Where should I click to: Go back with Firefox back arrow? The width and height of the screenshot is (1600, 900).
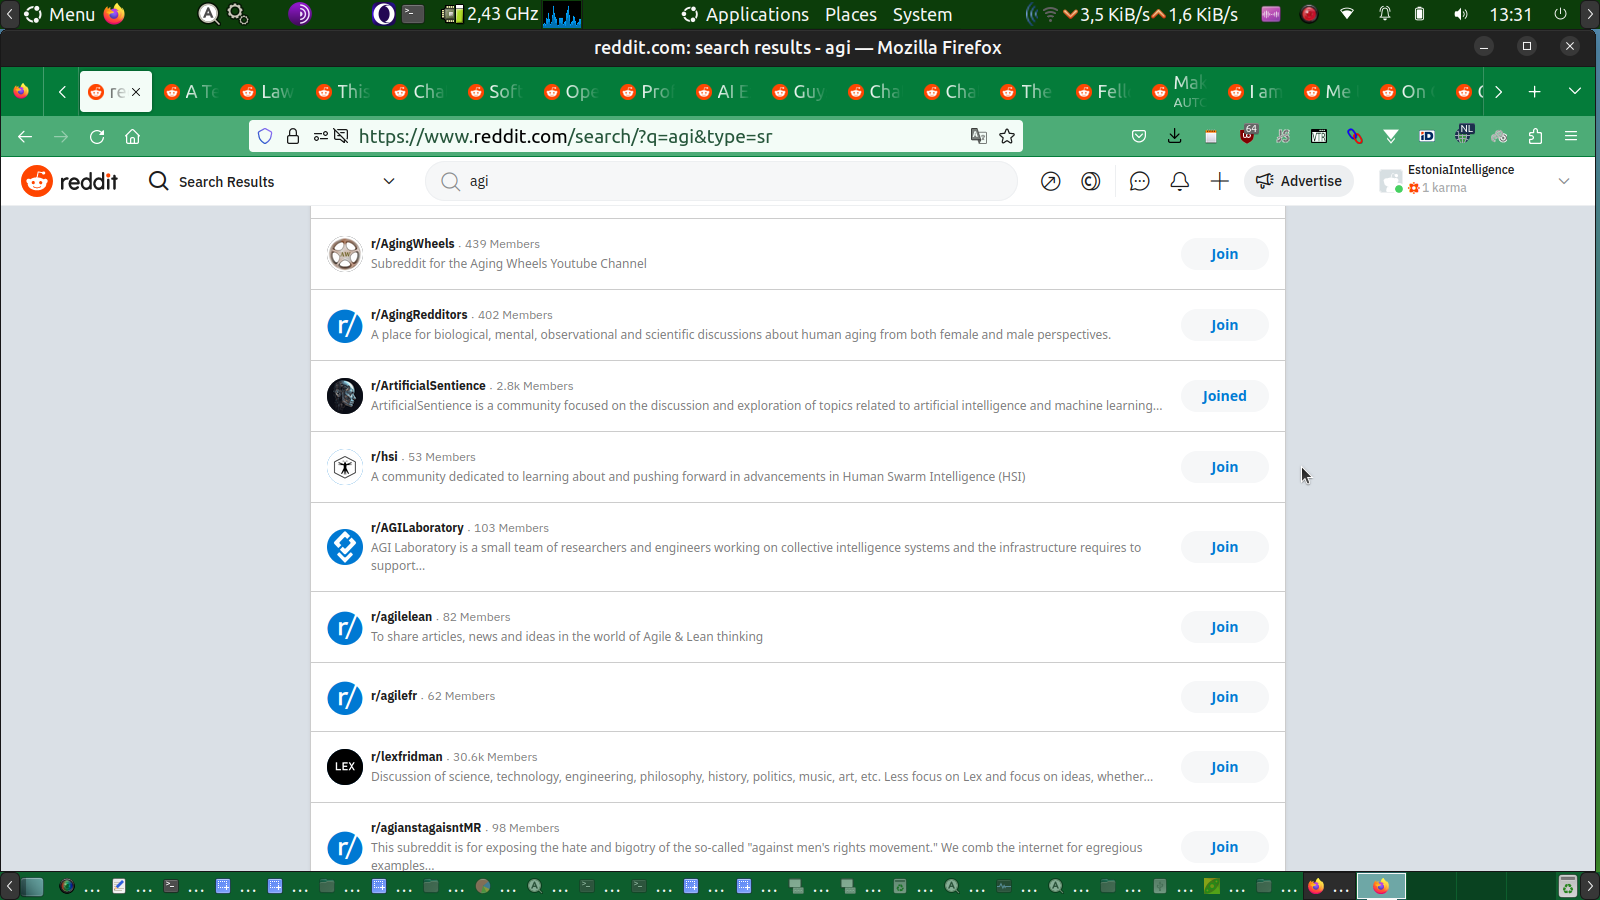click(25, 136)
